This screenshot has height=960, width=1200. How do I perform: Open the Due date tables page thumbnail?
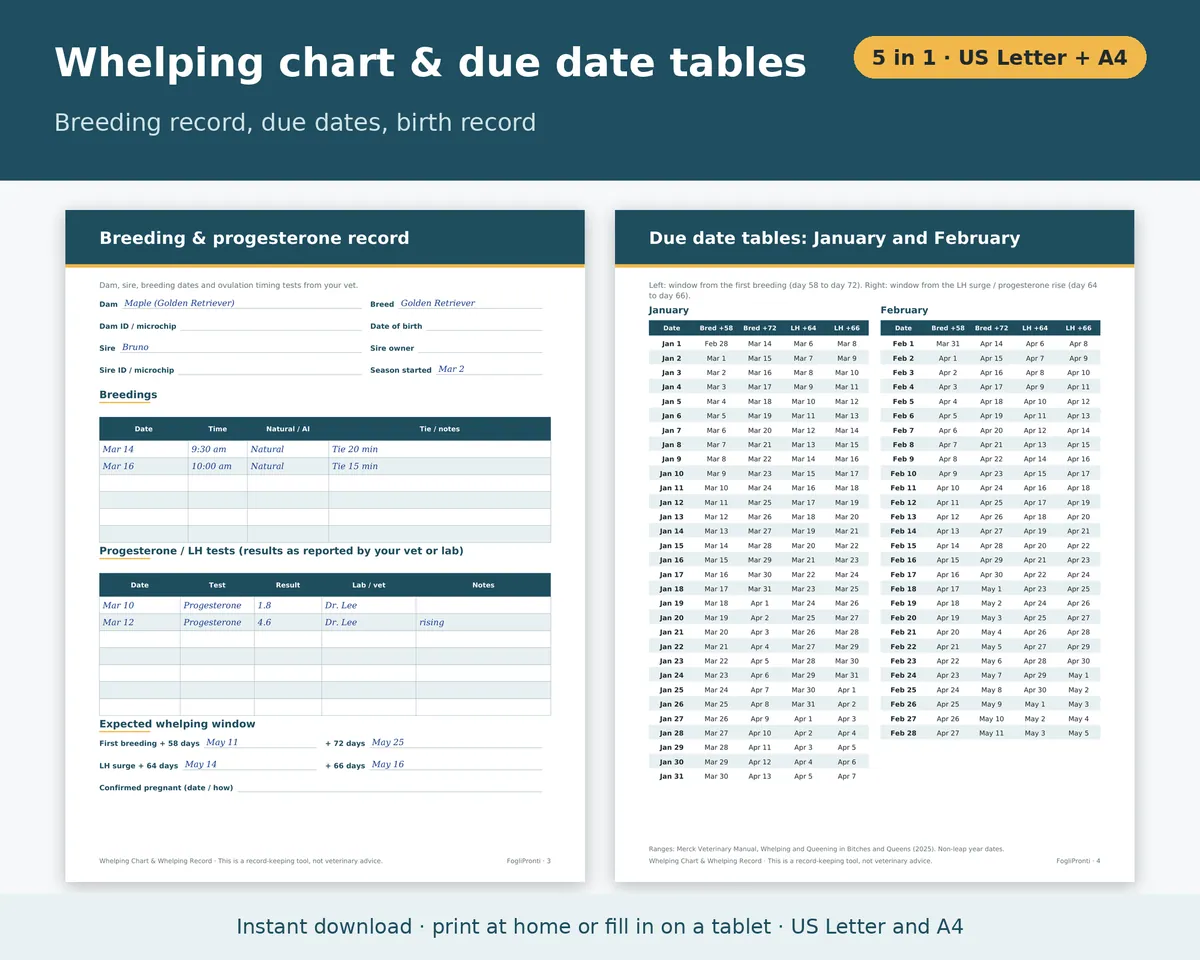[875, 546]
